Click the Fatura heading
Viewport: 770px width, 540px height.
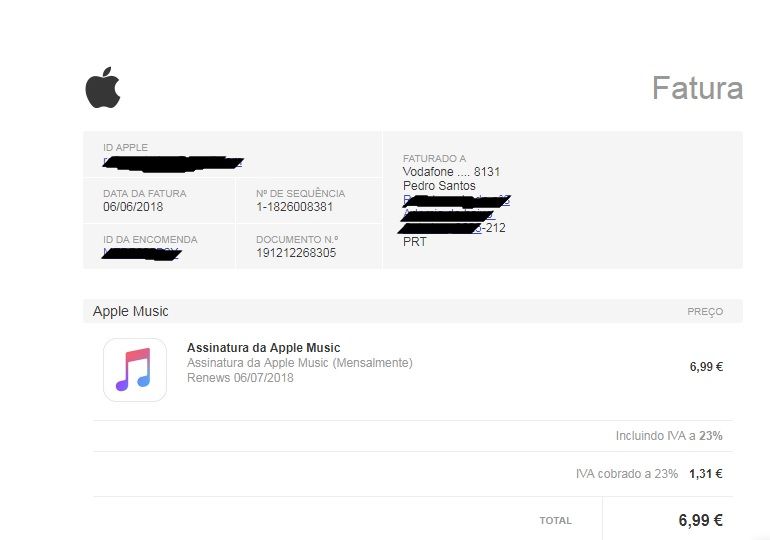pyautogui.click(x=697, y=88)
